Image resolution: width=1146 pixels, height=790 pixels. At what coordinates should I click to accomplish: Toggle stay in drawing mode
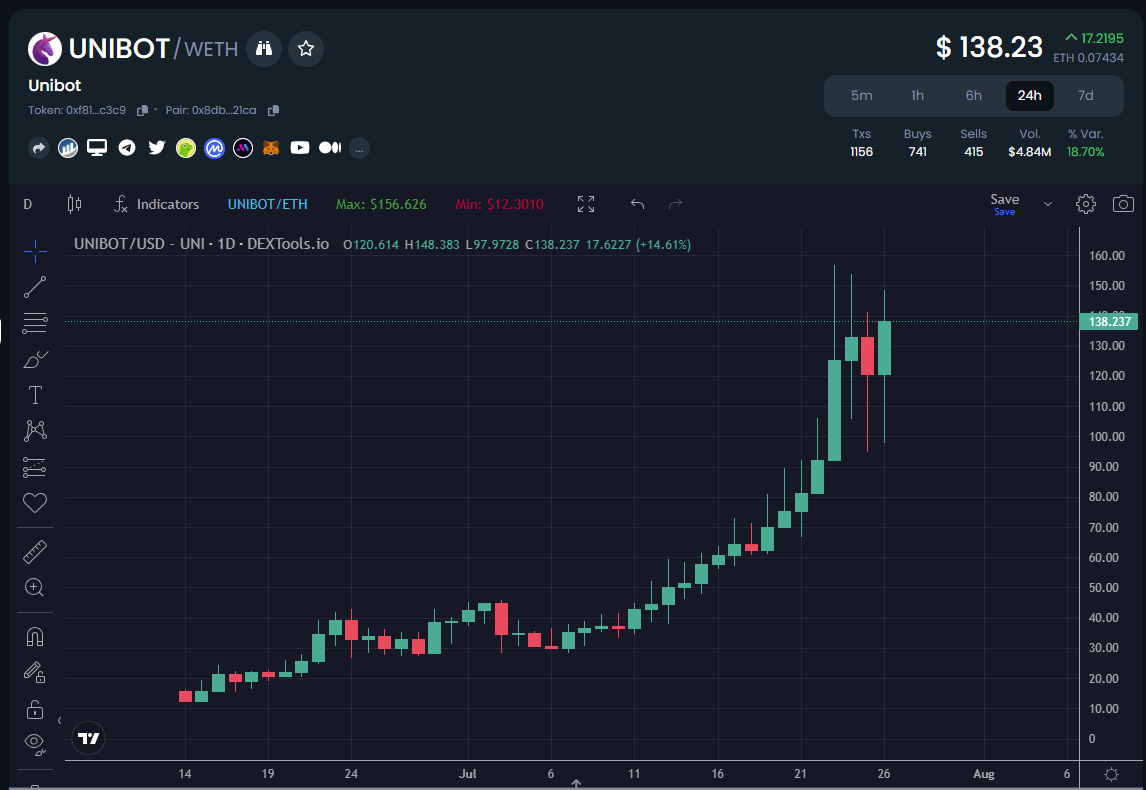pos(34,672)
